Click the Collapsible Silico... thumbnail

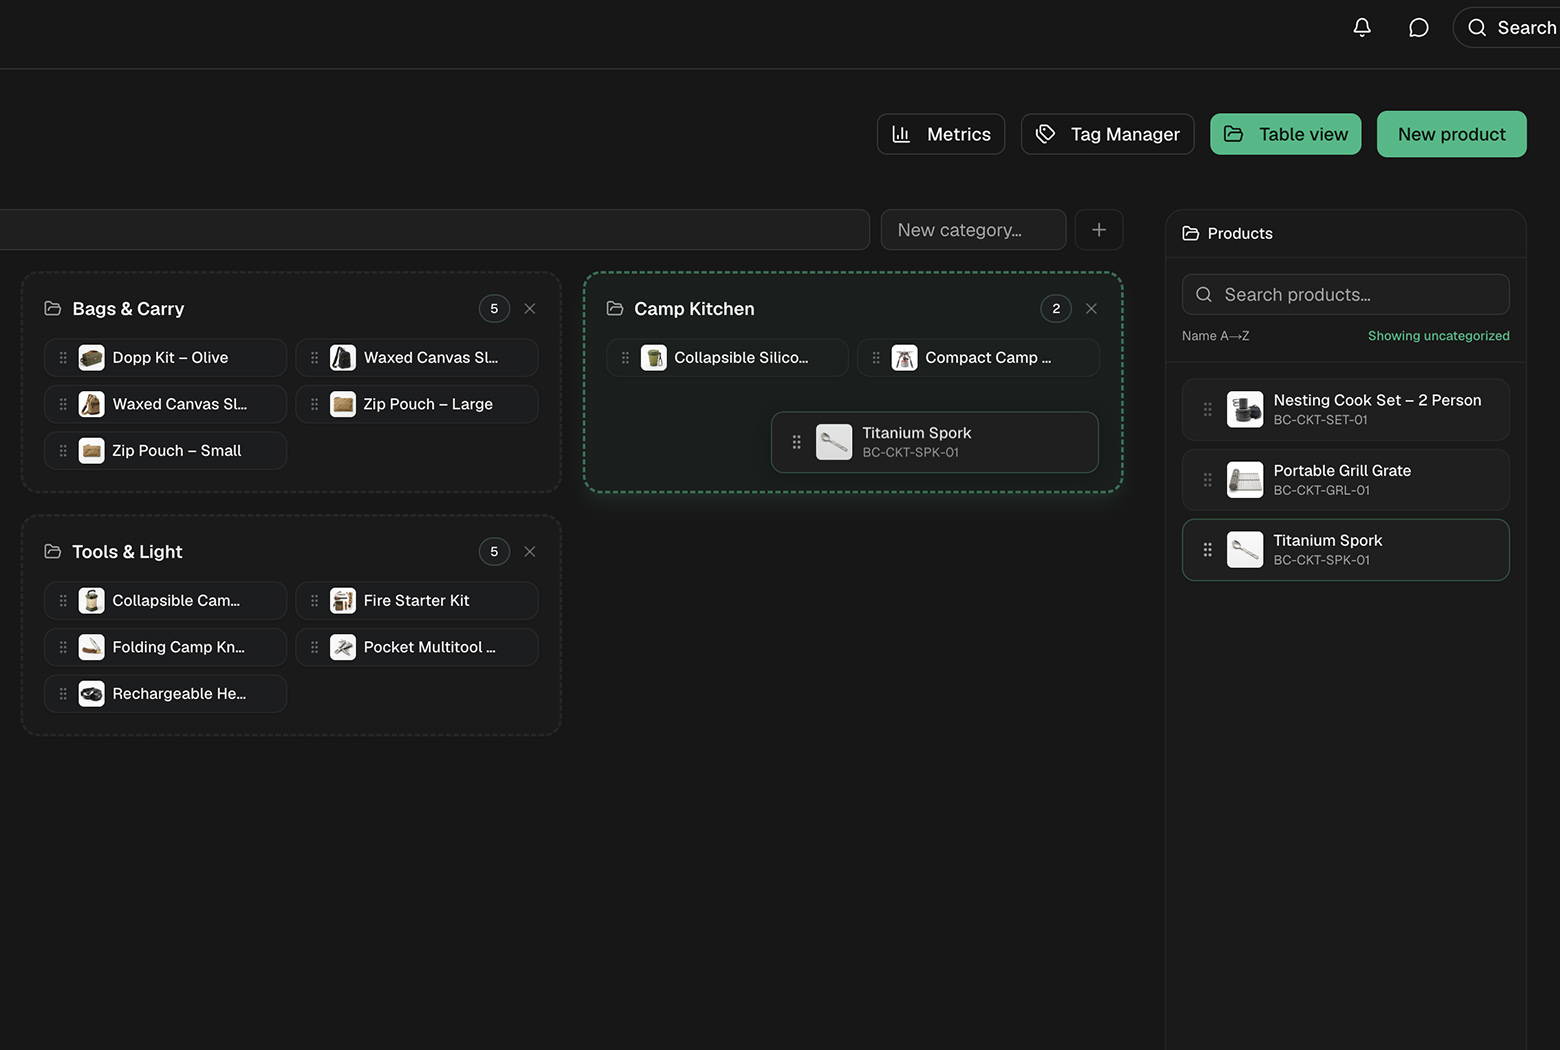(654, 358)
